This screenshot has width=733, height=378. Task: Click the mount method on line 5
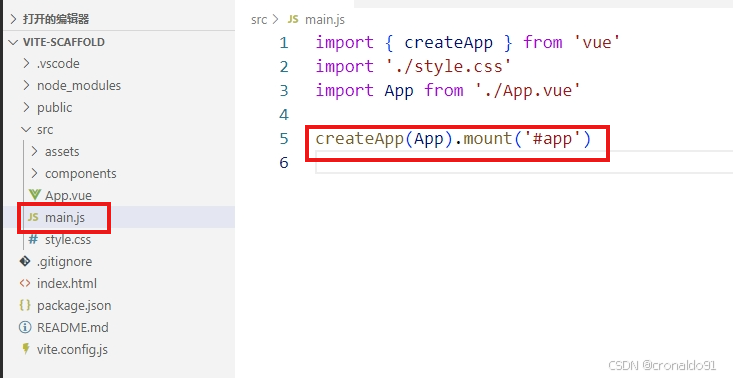coord(488,139)
